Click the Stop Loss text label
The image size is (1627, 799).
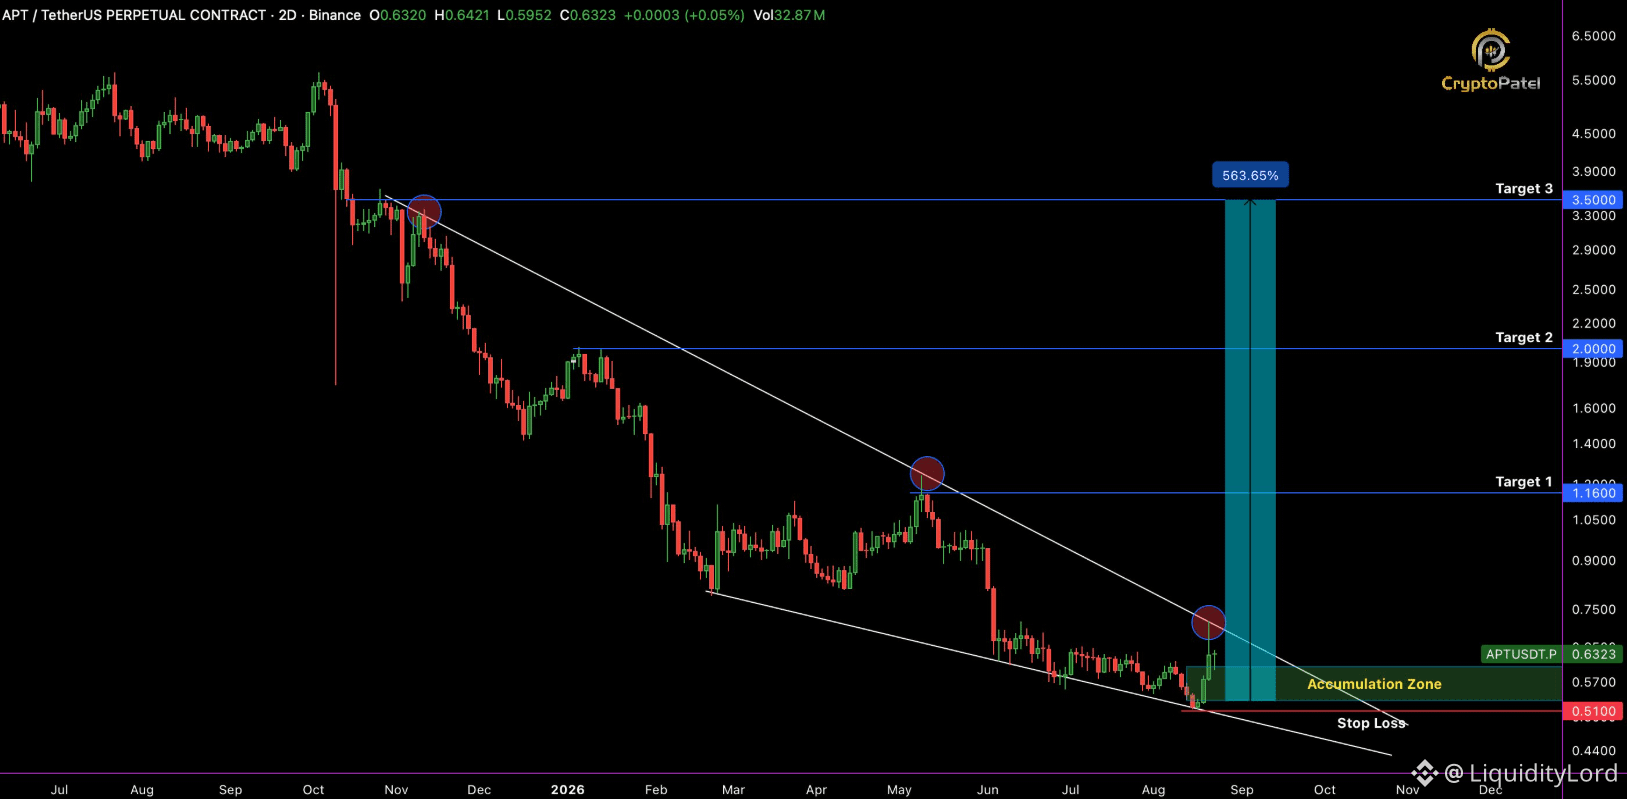[1371, 723]
